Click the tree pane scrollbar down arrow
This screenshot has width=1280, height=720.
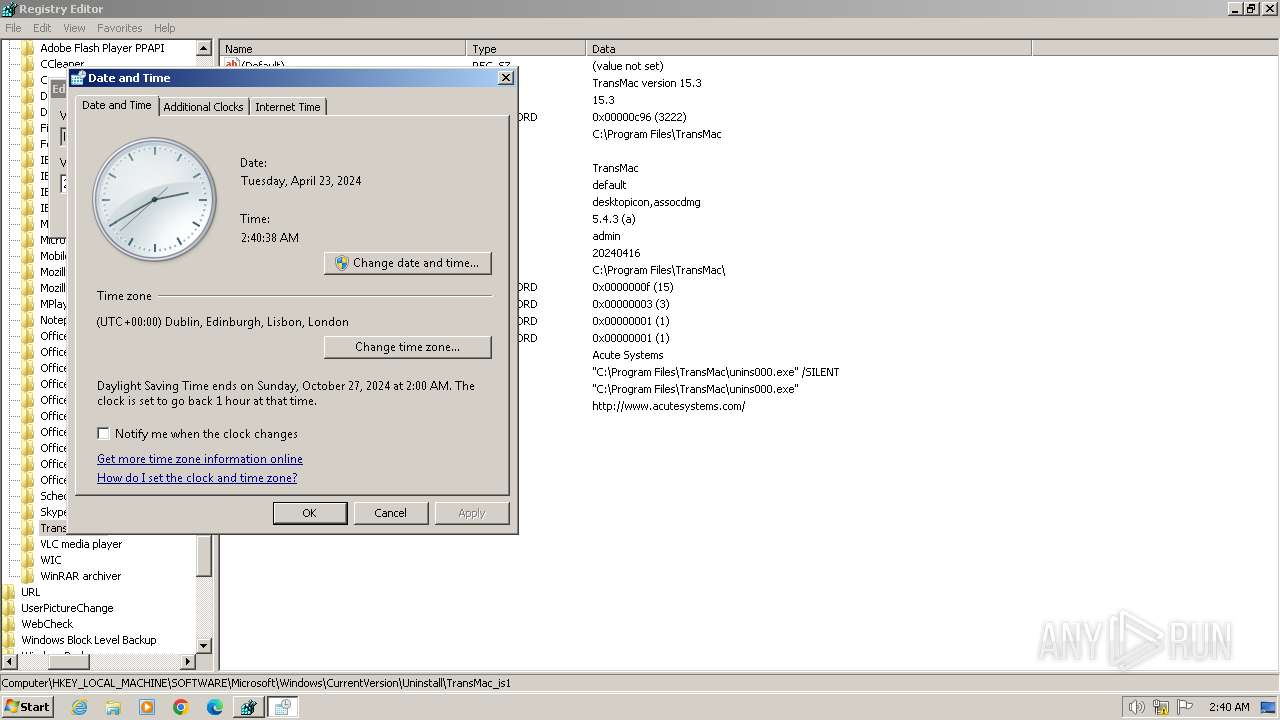pos(204,645)
